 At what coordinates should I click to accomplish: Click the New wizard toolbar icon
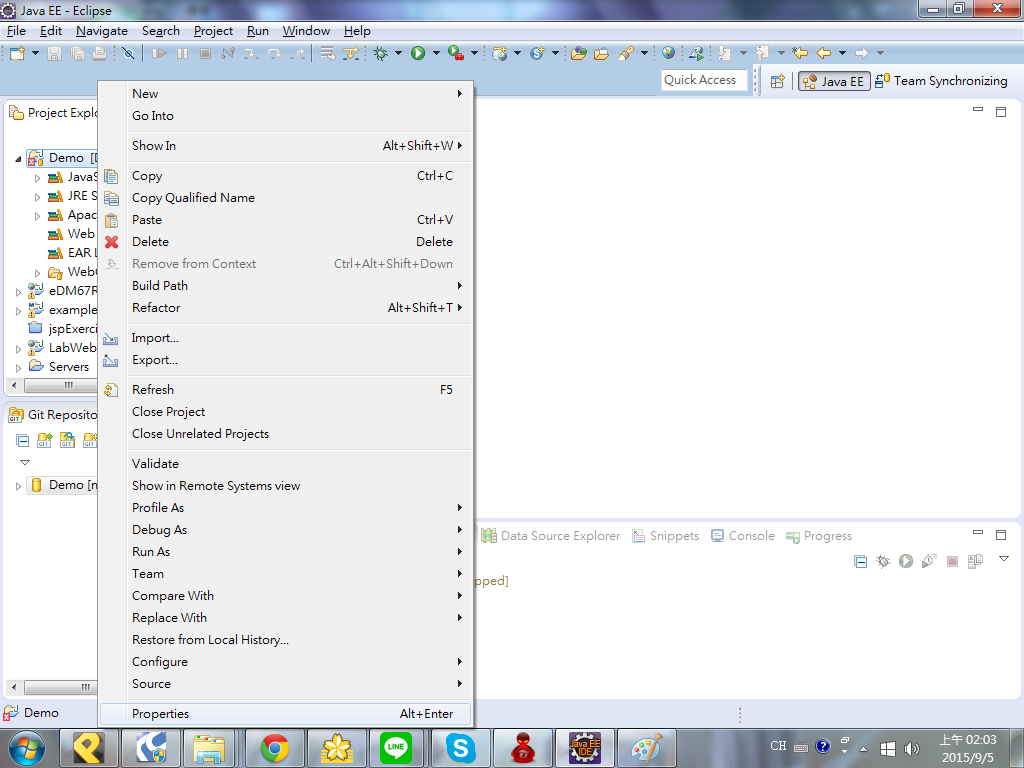[x=17, y=53]
